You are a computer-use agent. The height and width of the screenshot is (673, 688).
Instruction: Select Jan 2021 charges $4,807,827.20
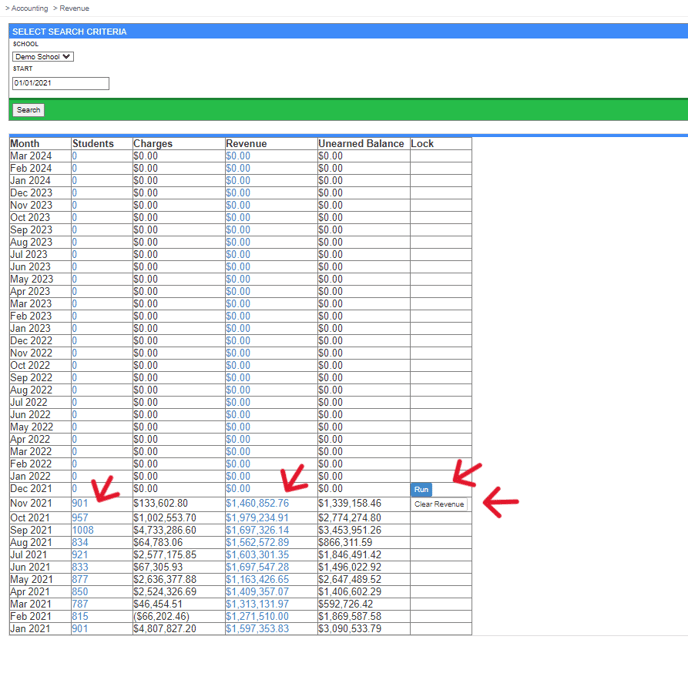(165, 629)
